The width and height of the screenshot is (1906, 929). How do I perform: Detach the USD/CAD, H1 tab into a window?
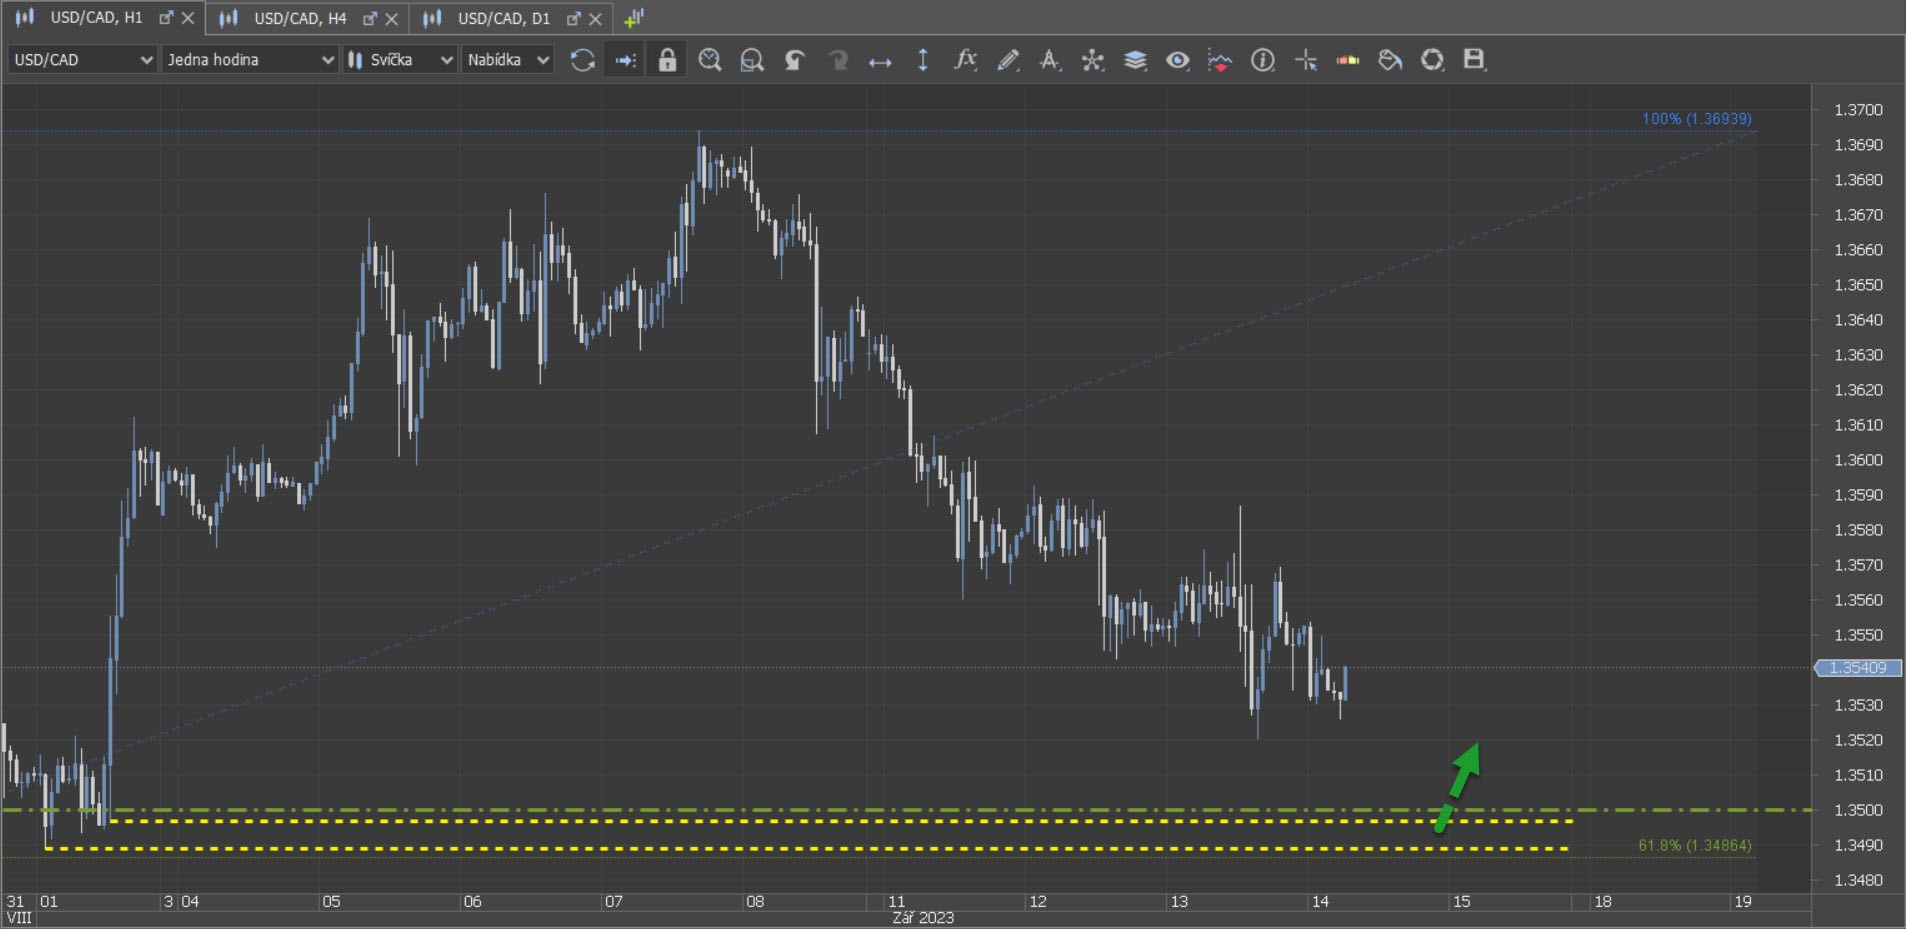pyautogui.click(x=166, y=18)
